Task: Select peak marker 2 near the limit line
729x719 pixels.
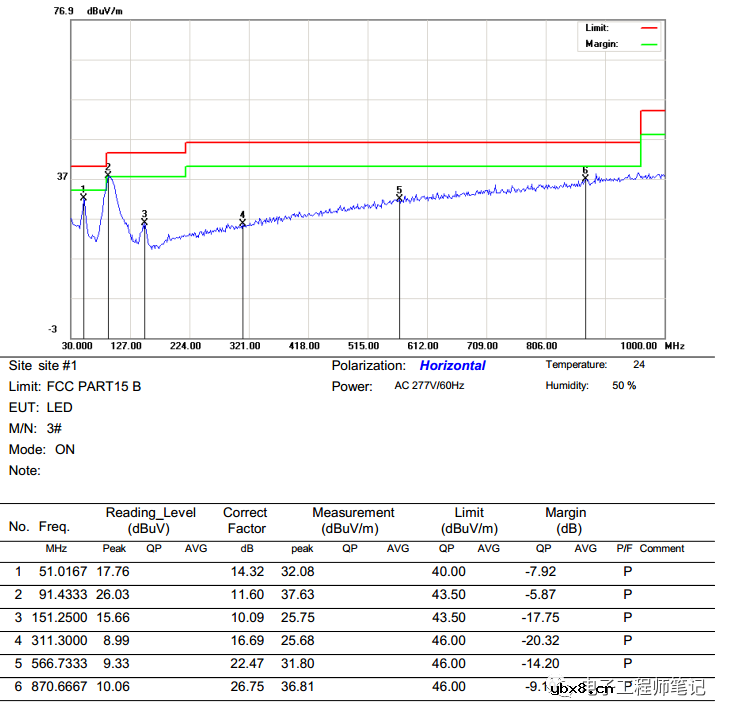Action: pos(108,174)
